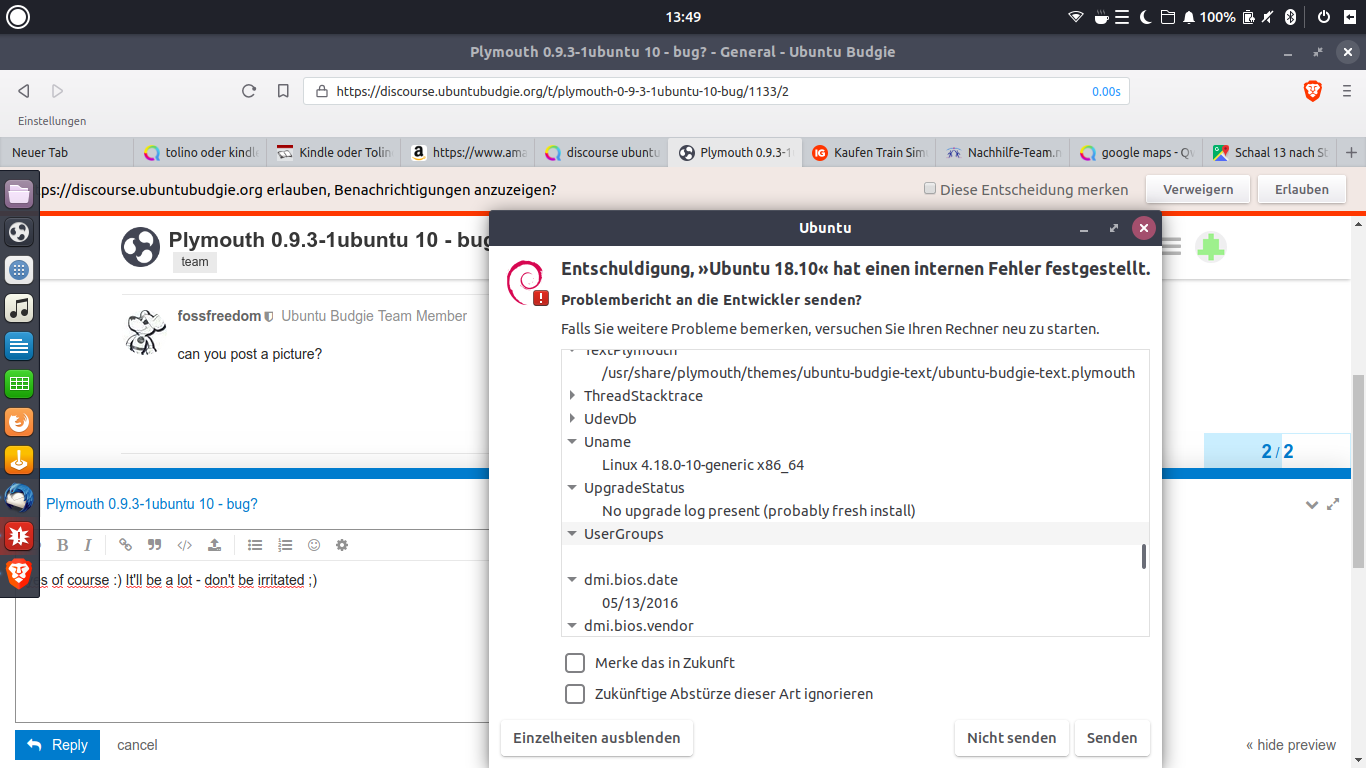Click the blockquote icon in editor toolbar

(154, 545)
